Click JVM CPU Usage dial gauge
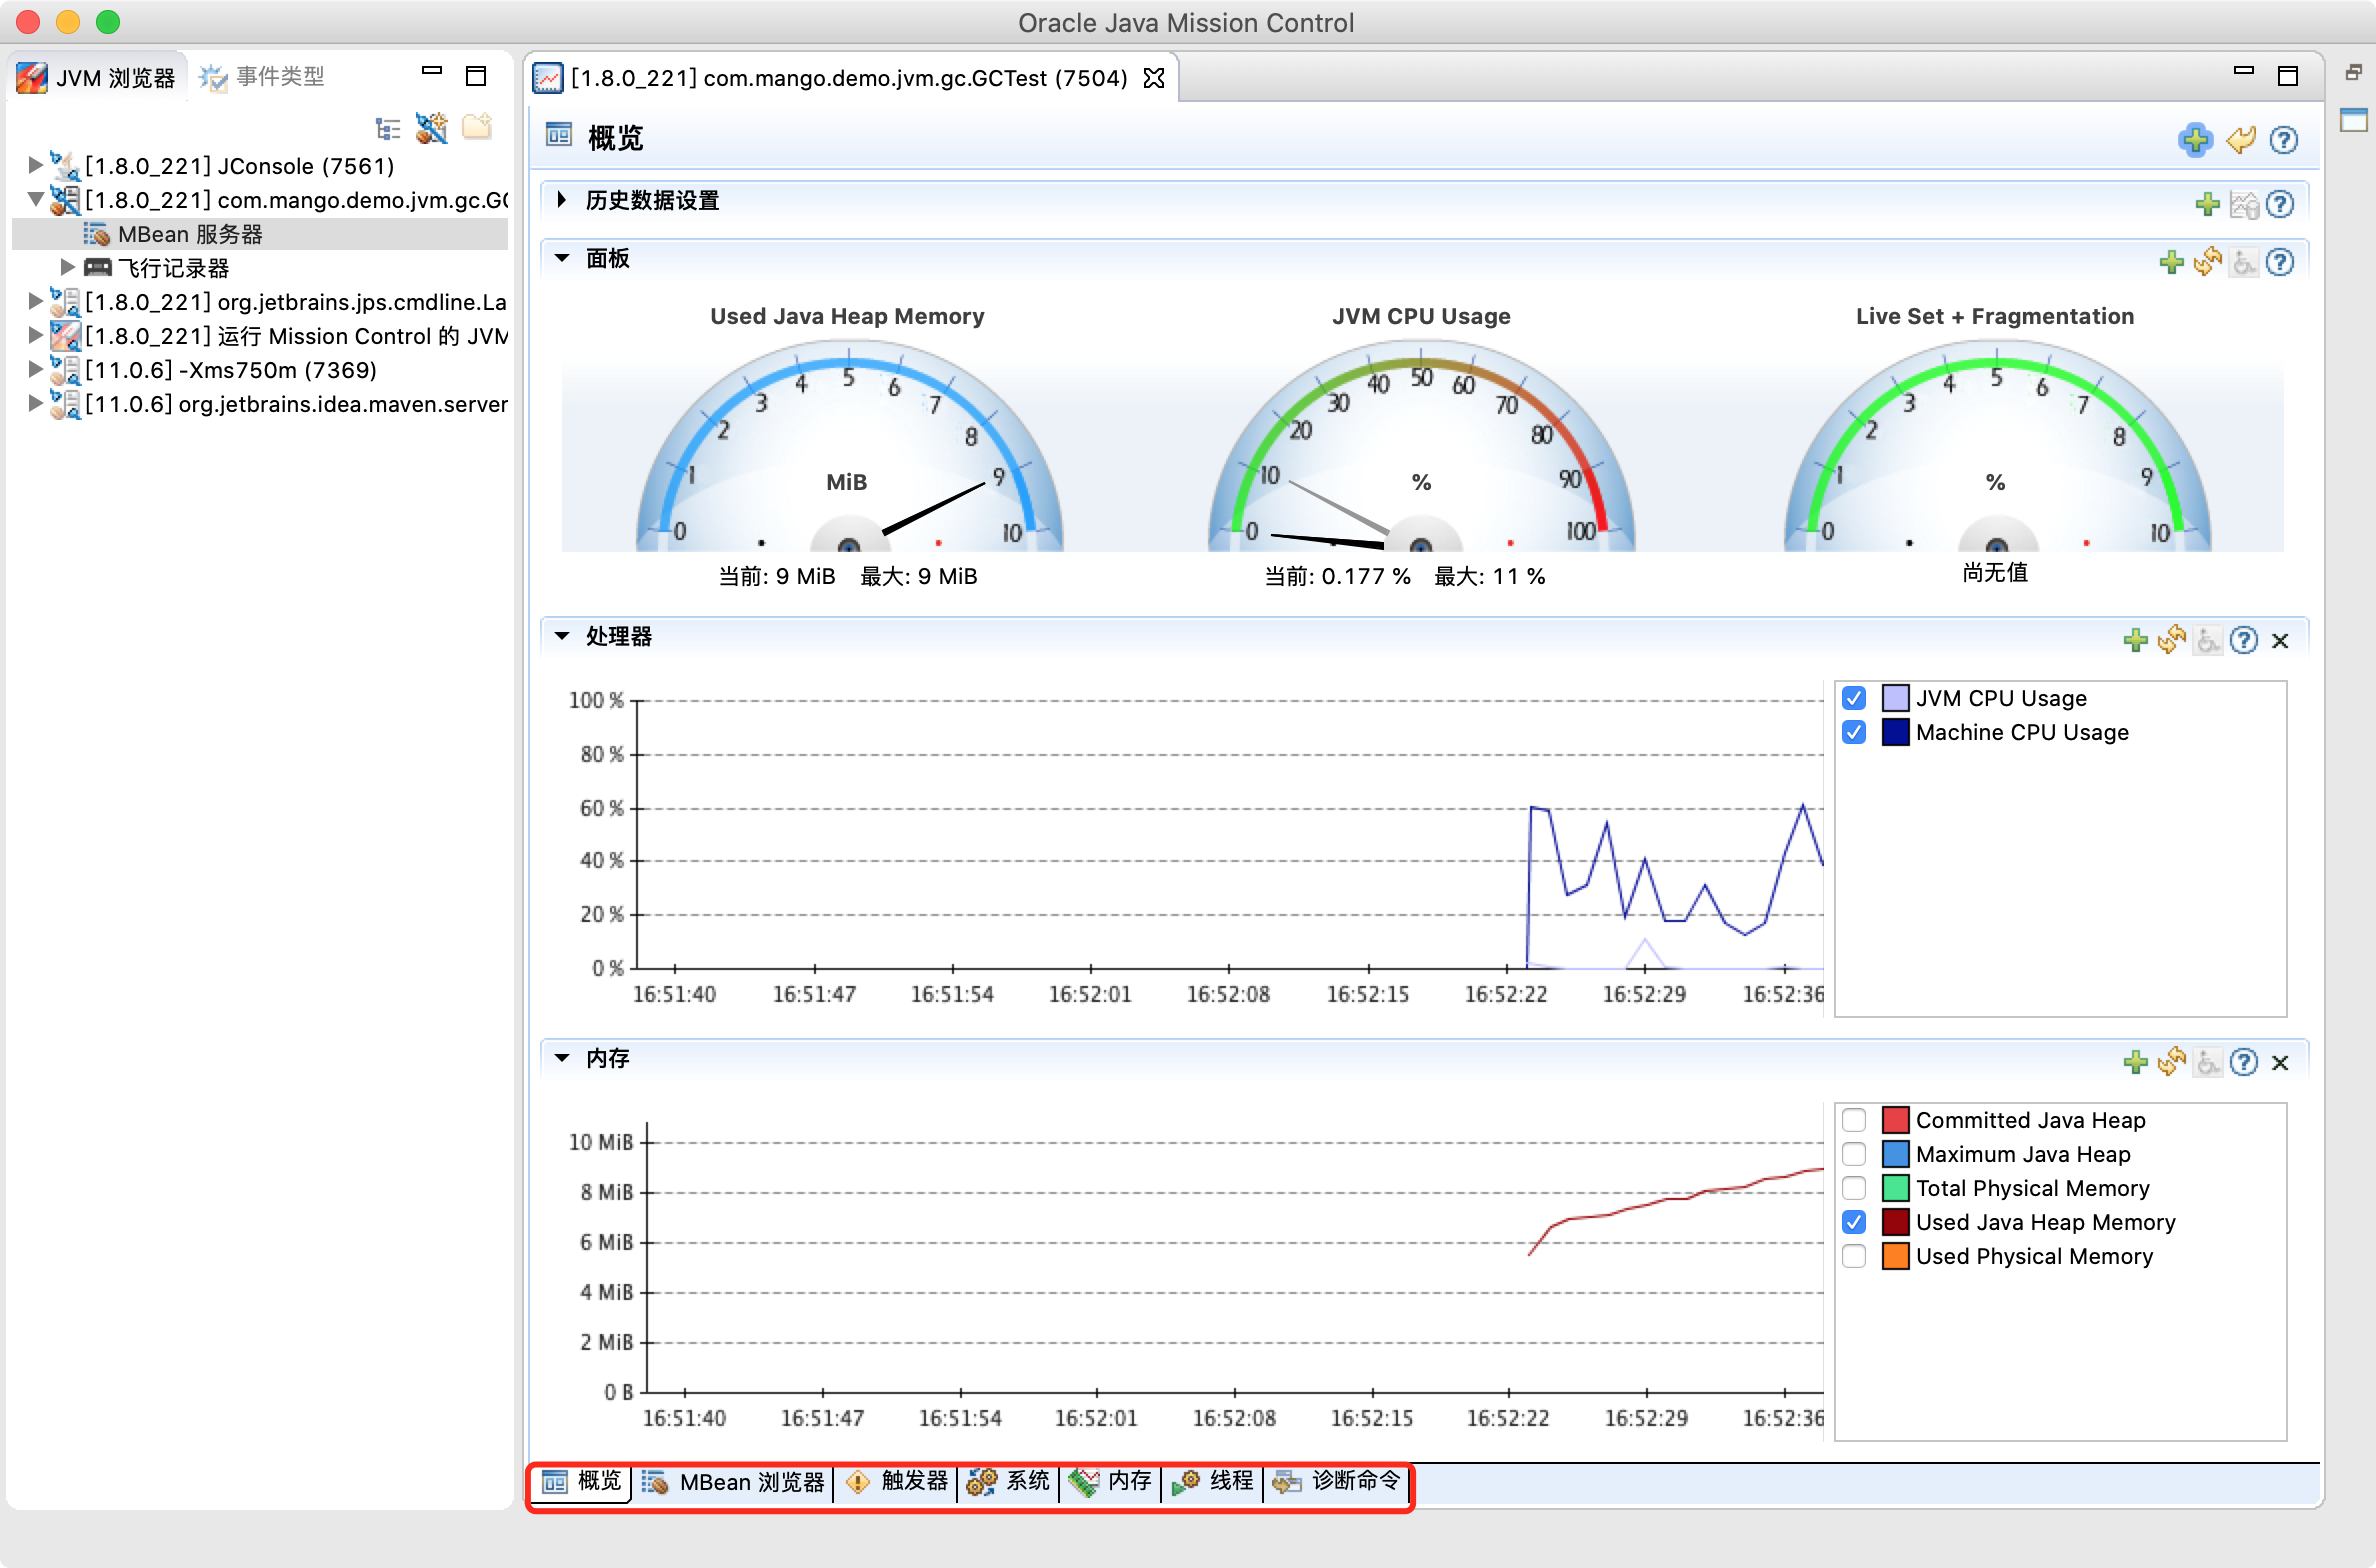 (x=1421, y=447)
